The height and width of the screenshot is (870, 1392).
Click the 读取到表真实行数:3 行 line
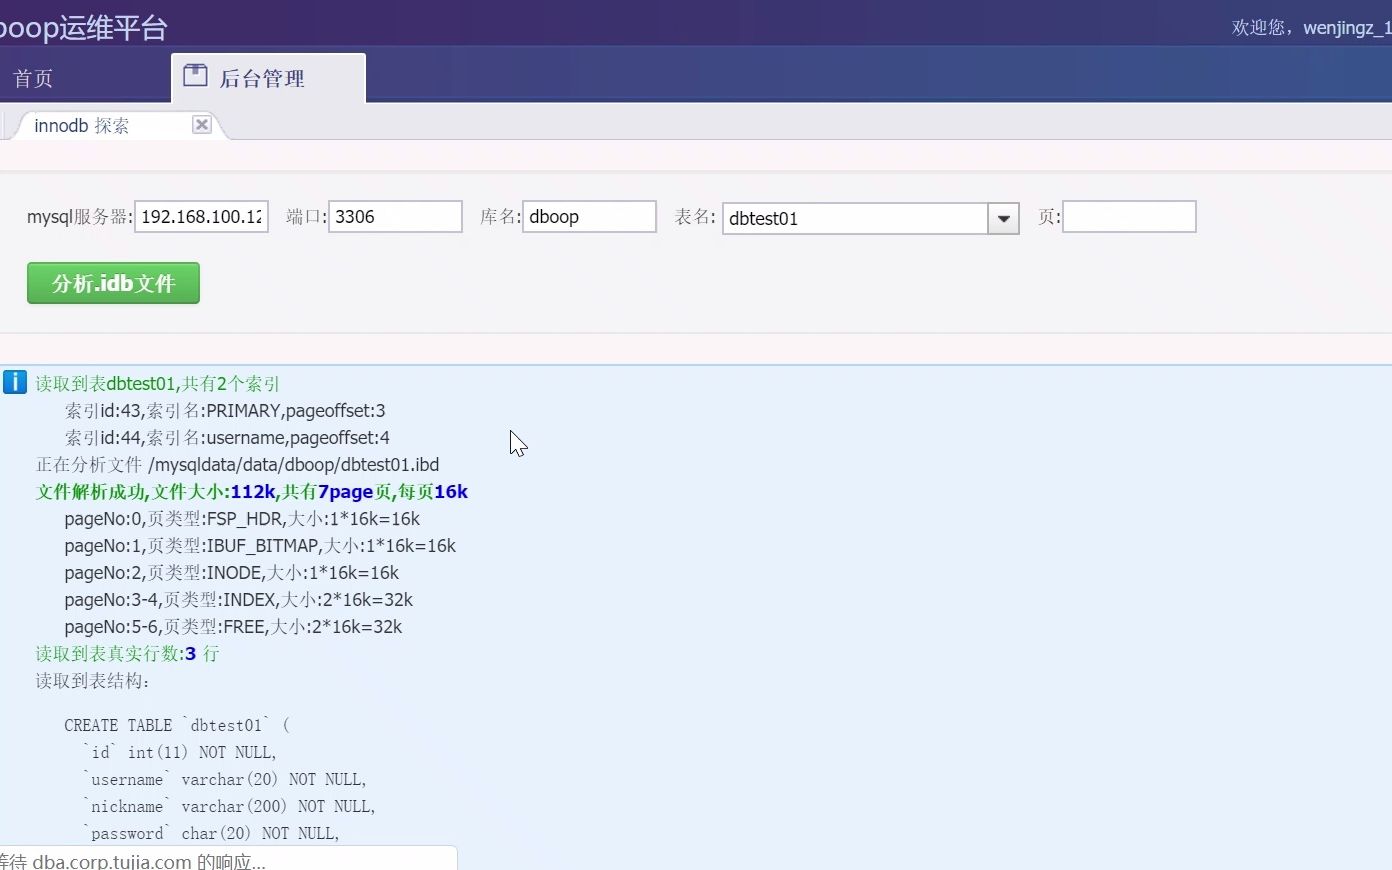click(x=127, y=653)
